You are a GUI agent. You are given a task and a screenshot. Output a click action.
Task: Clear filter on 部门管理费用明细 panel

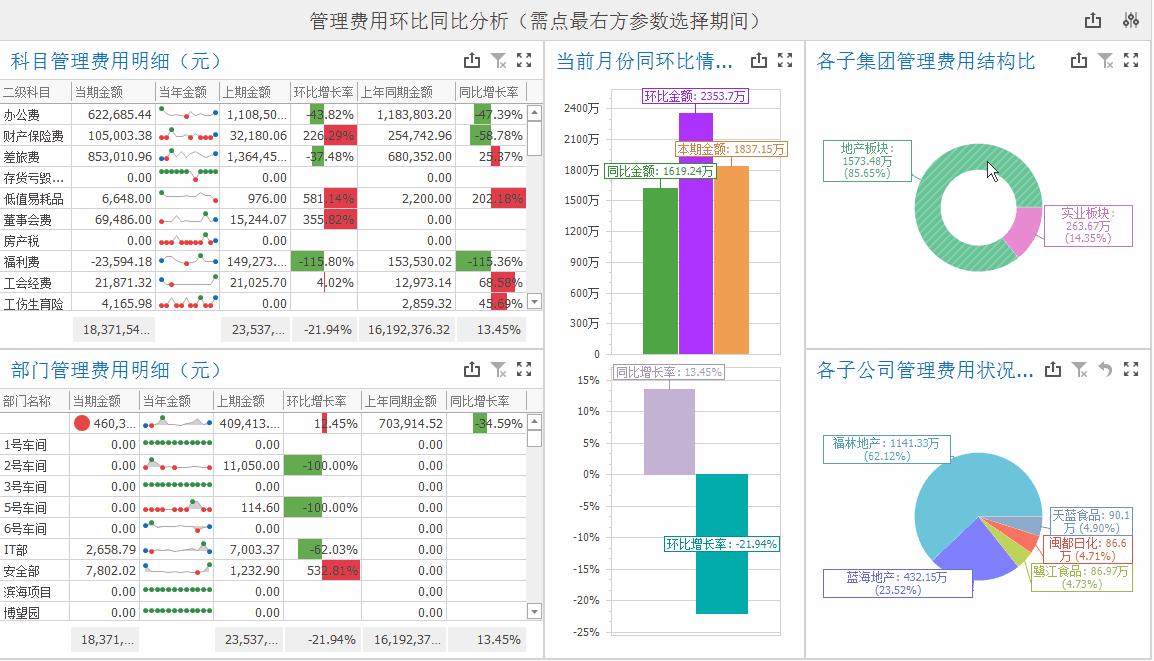click(498, 370)
